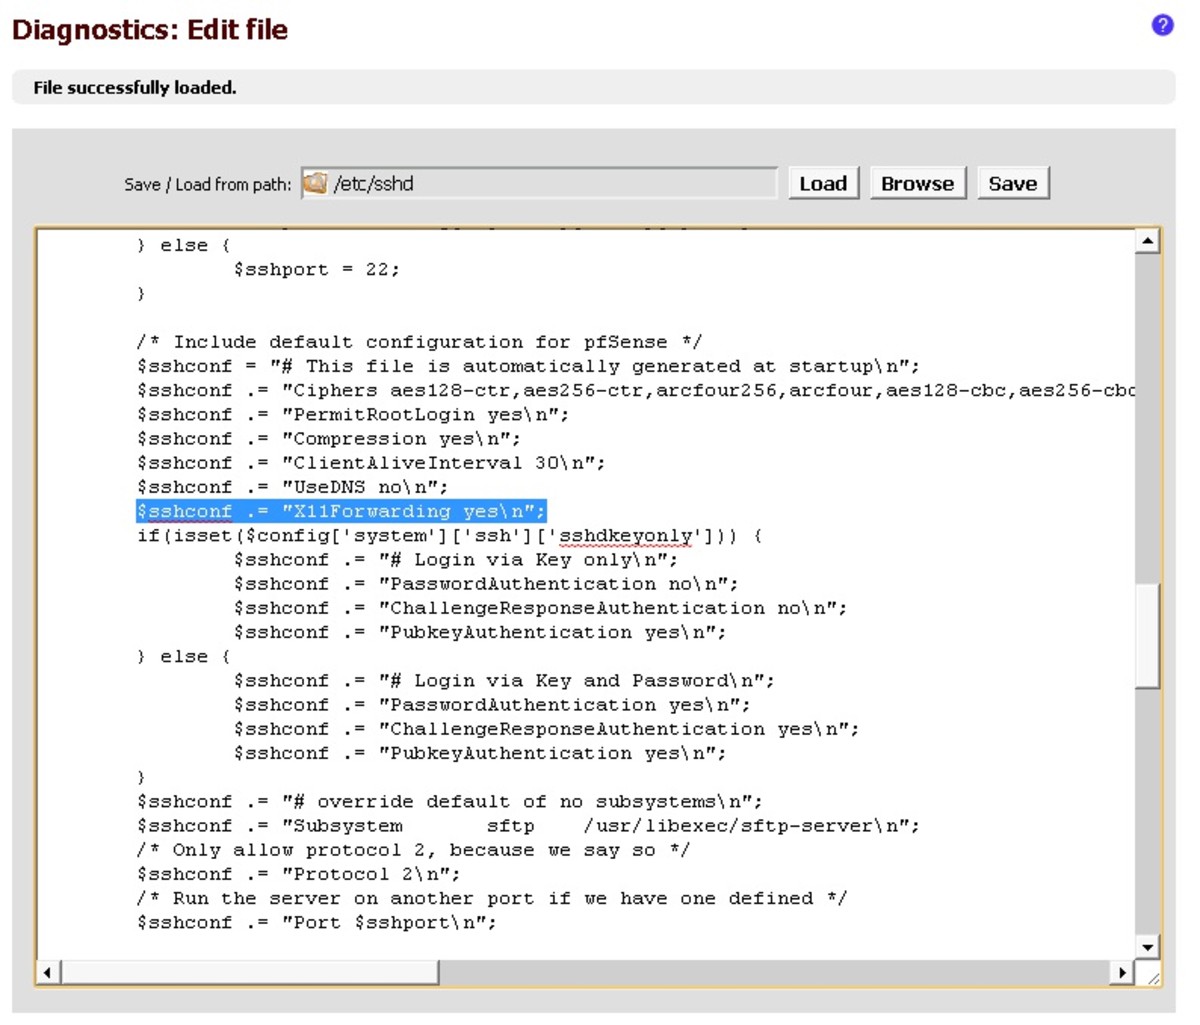
Task: Click the highlighted X11Forwarding line
Action: pyautogui.click(x=341, y=511)
